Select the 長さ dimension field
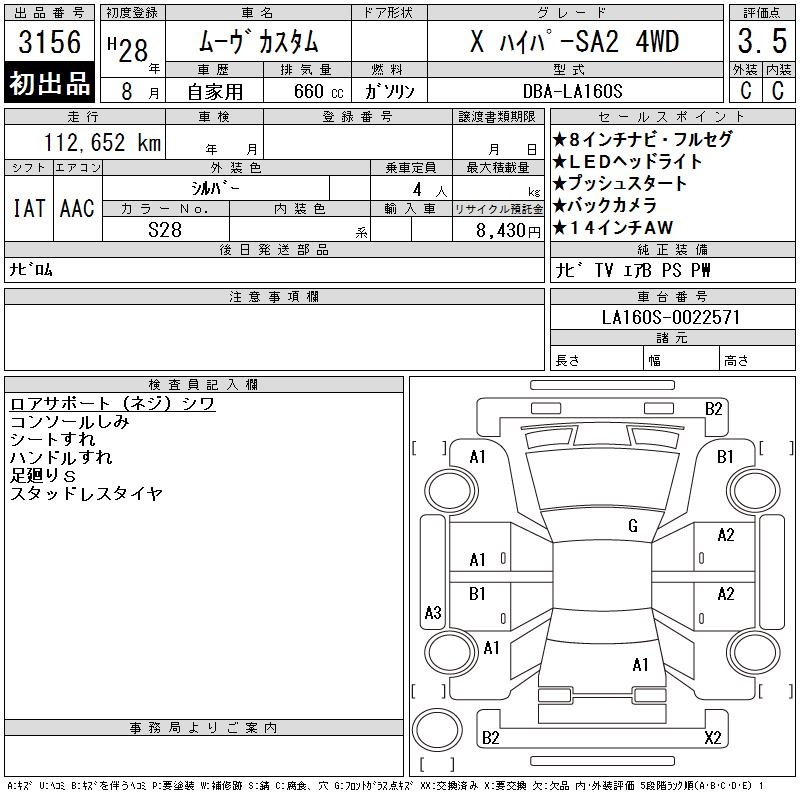This screenshot has width=800, height=800. pyautogui.click(x=596, y=358)
